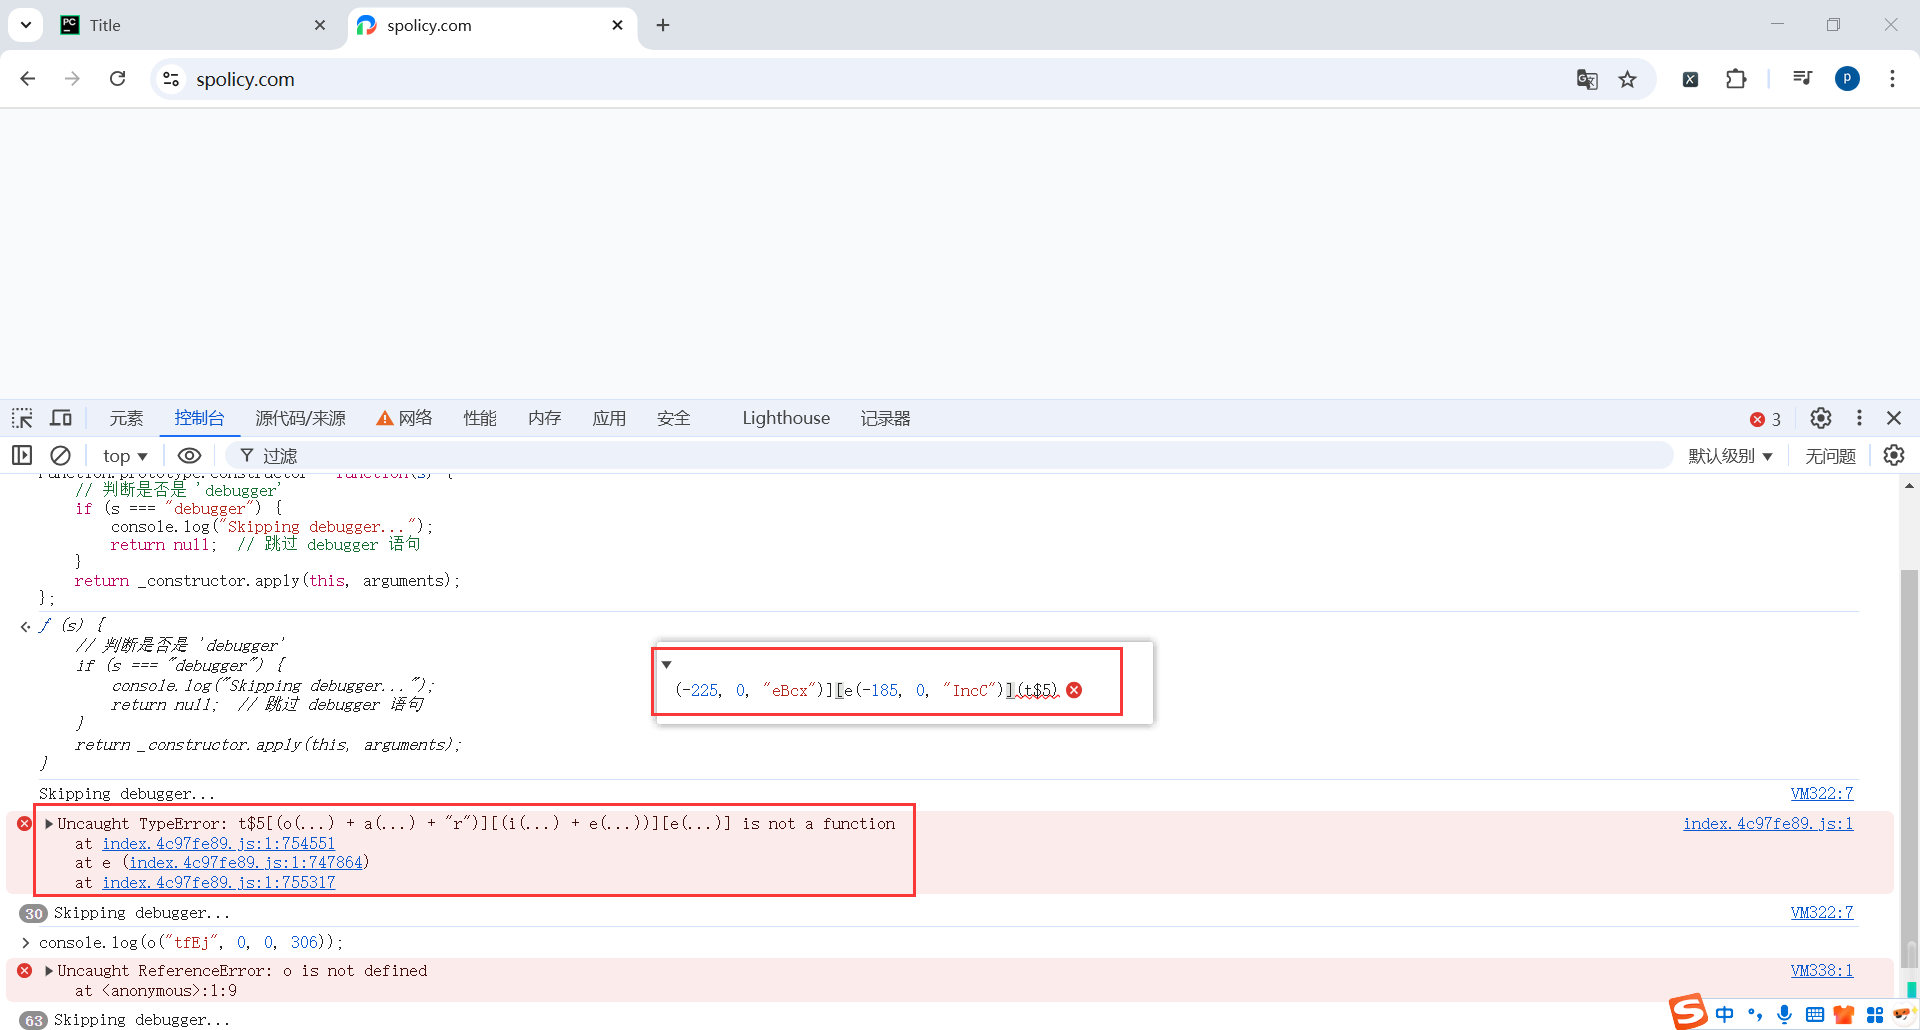Open source link index.4c97fe89.js:1 at right
This screenshot has height=1030, width=1920.
[x=1768, y=824]
